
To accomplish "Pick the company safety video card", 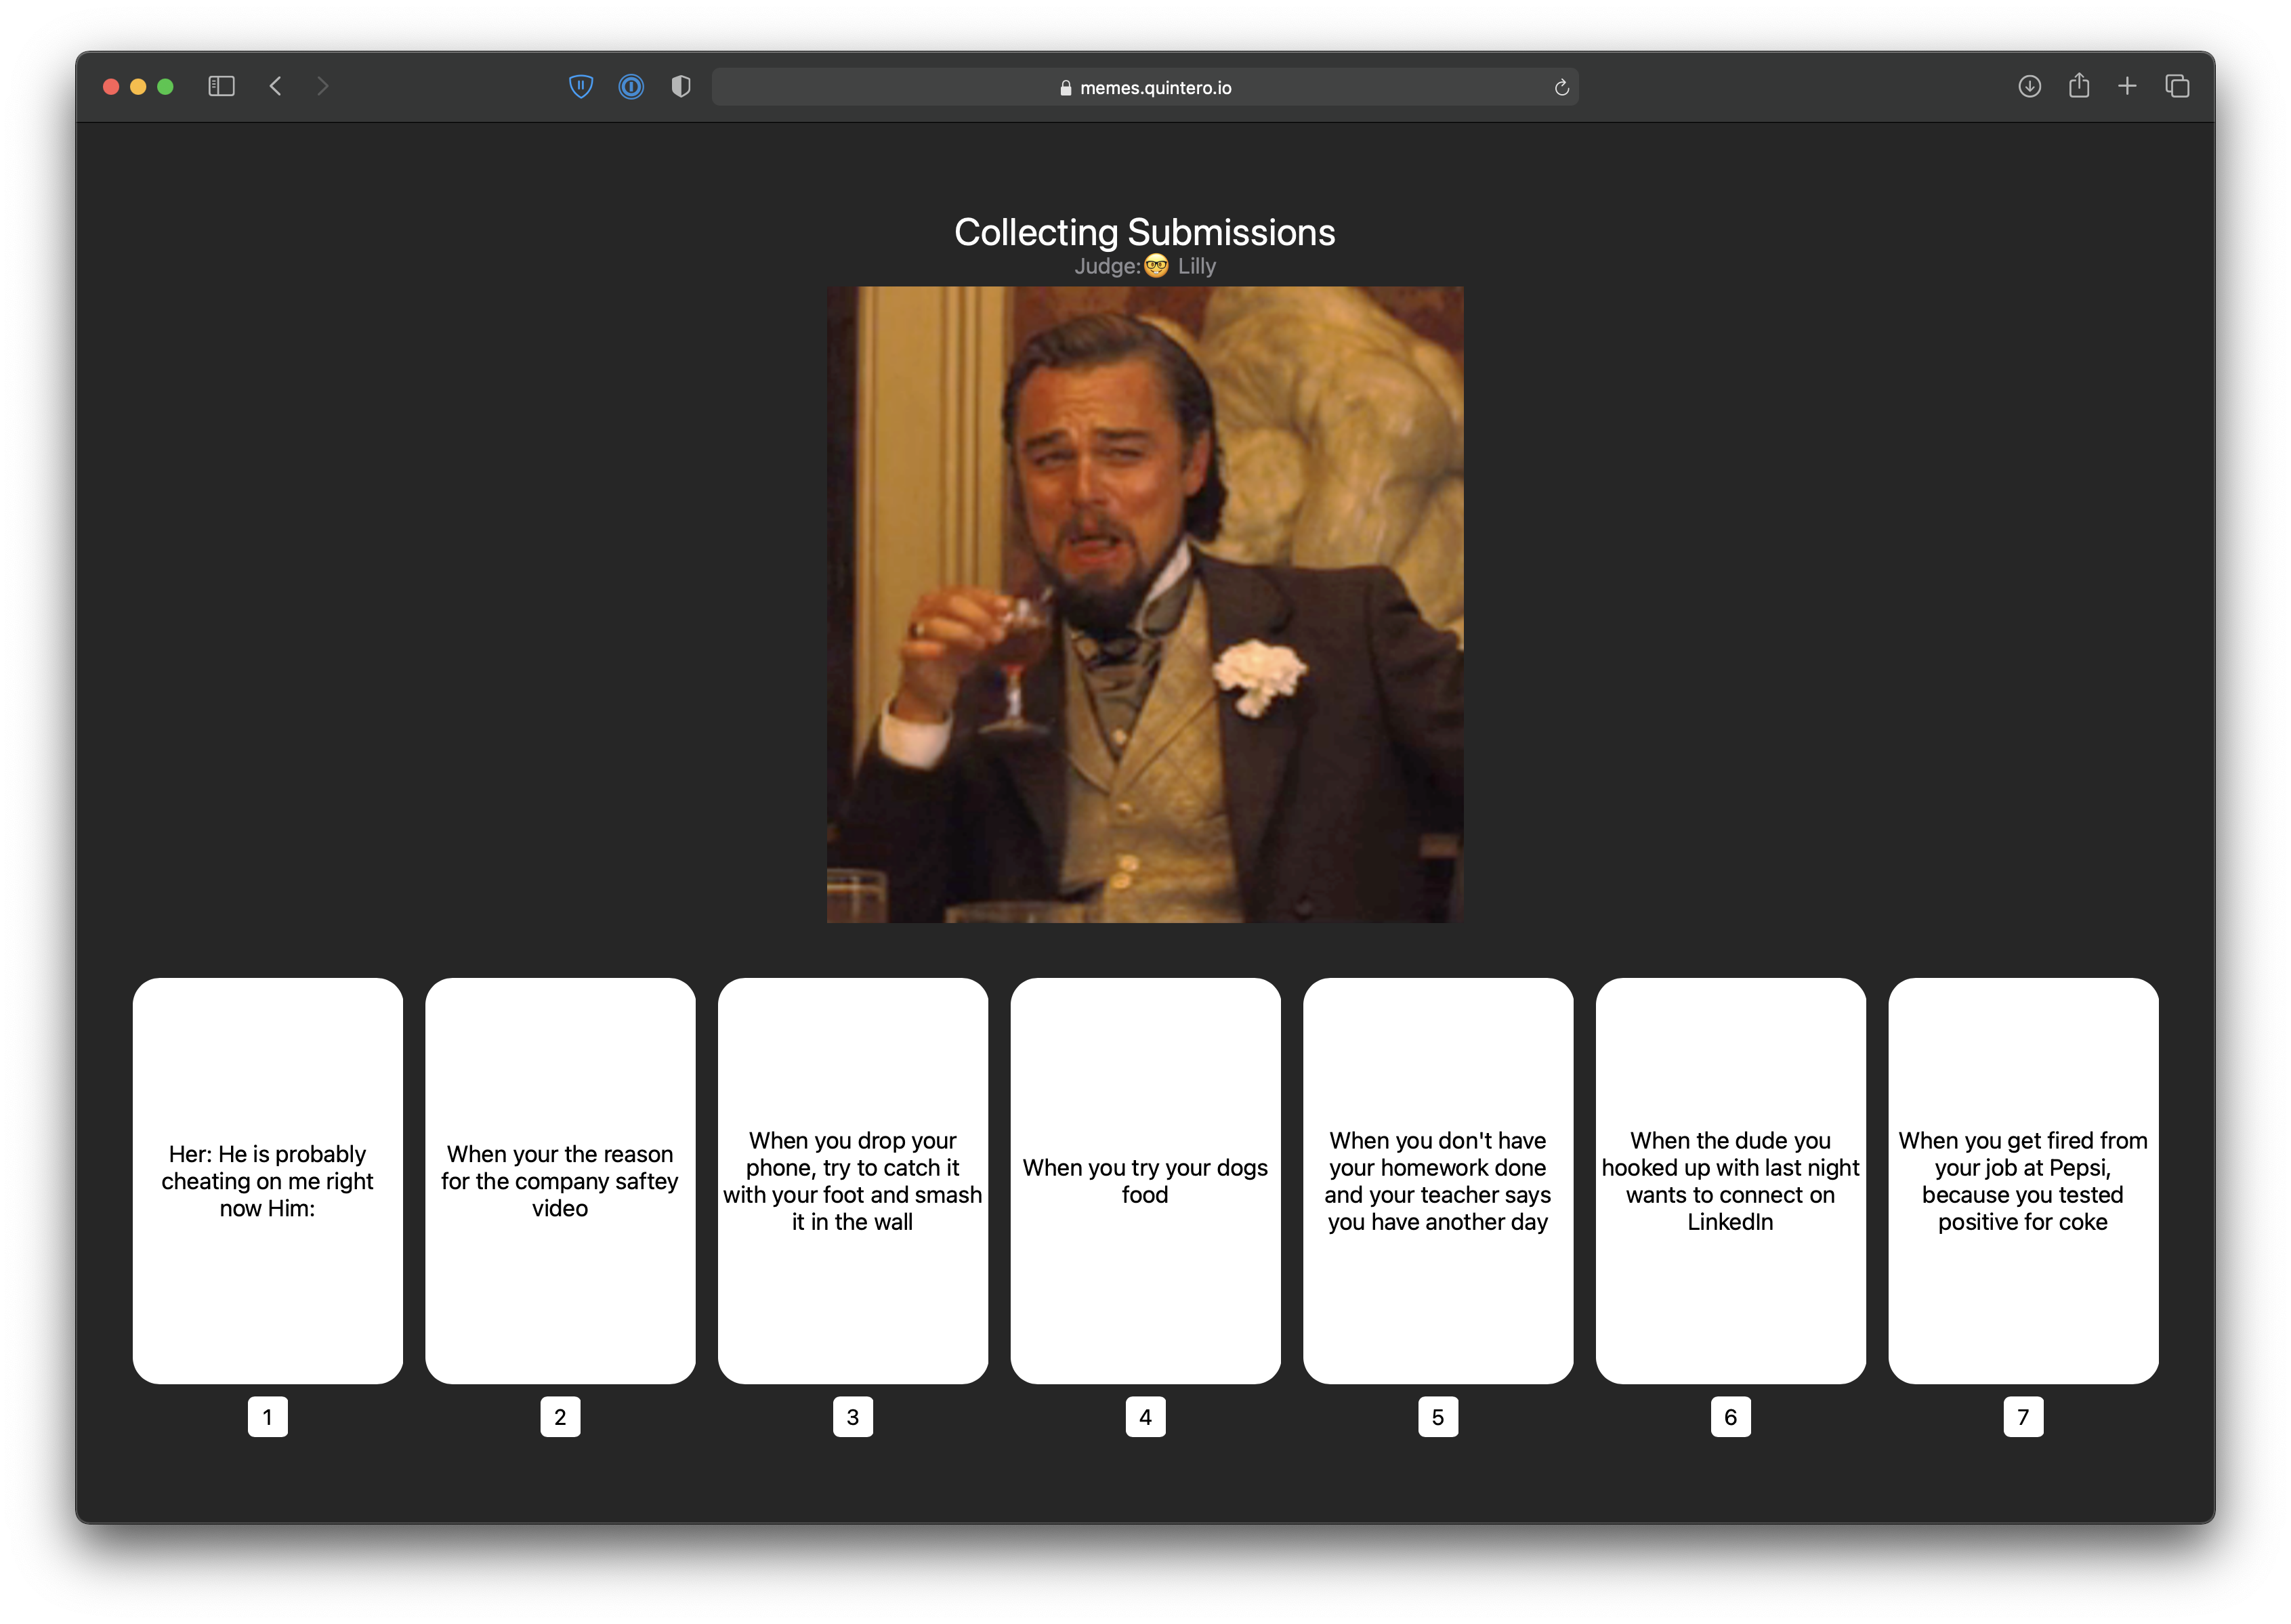I will coord(560,1180).
